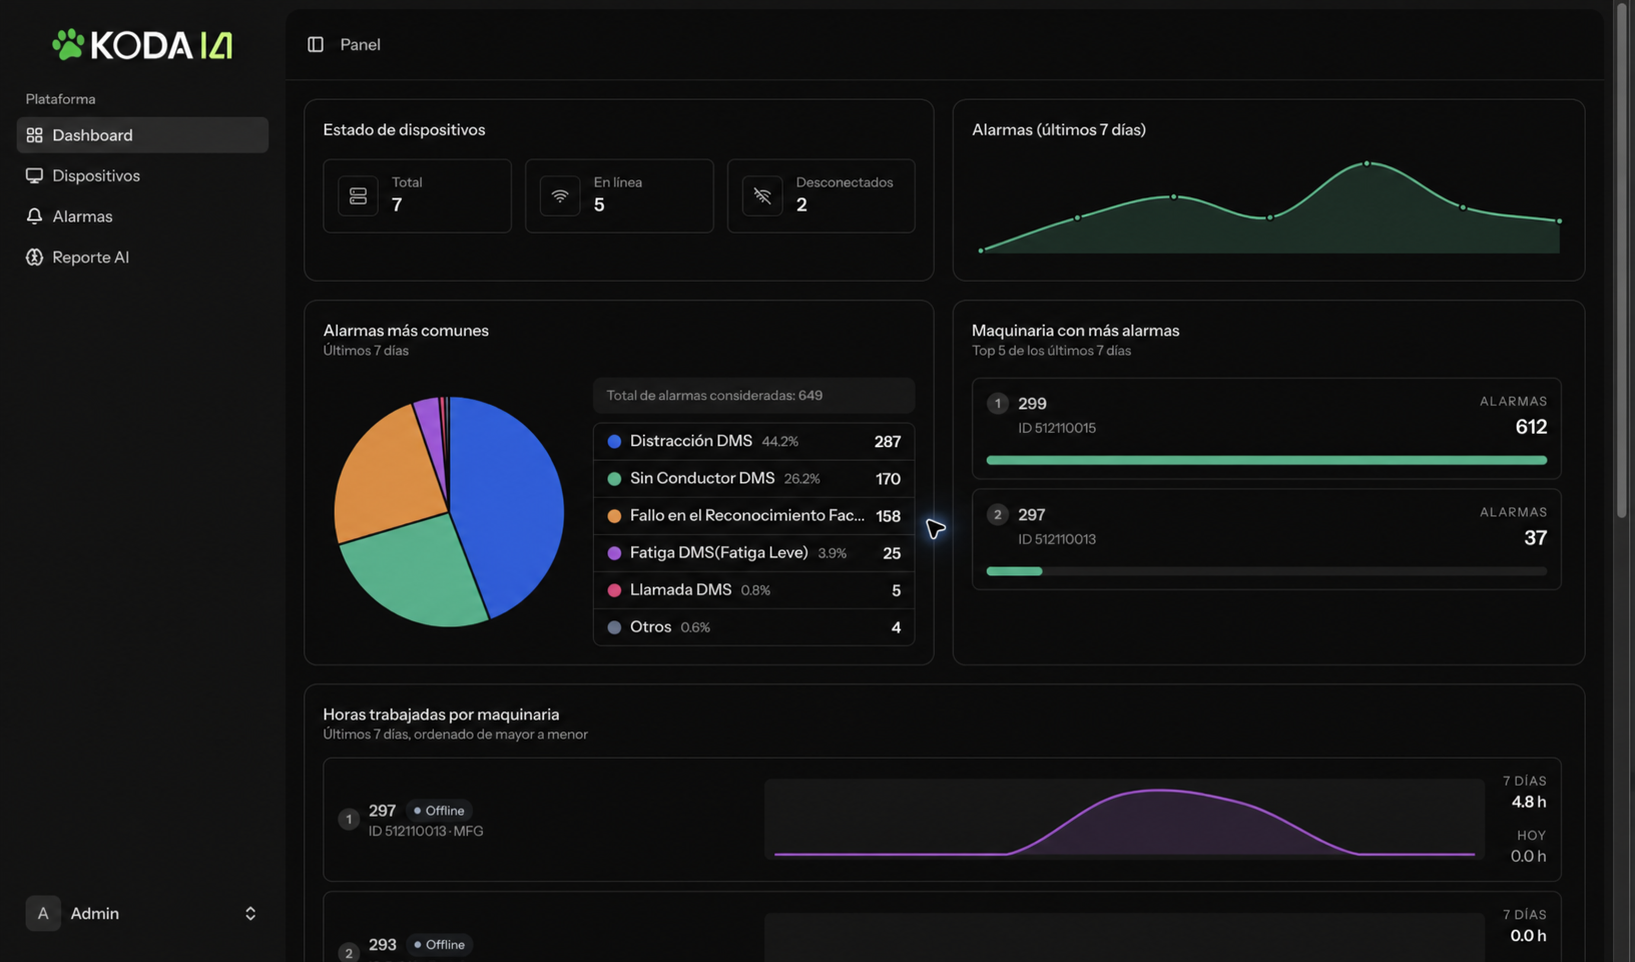Image resolution: width=1635 pixels, height=962 pixels.
Task: Click the Distracción DMS legend row
Action: [753, 441]
